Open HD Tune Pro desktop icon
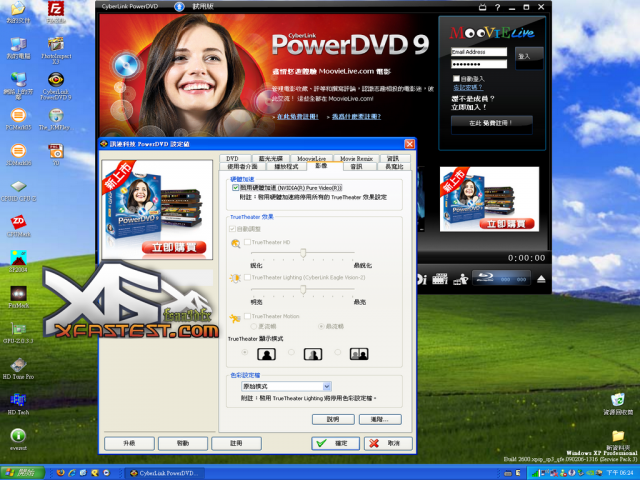 [18, 369]
